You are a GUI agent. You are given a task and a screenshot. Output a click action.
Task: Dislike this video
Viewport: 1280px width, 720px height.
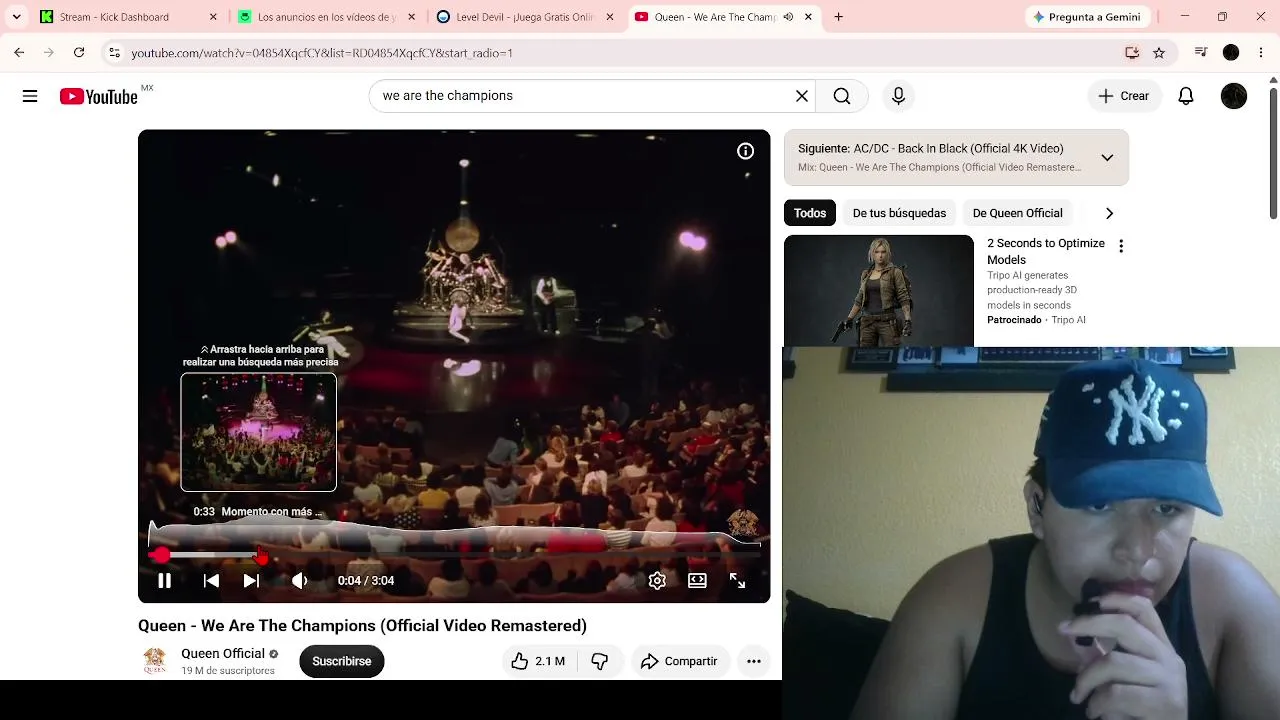coord(600,661)
